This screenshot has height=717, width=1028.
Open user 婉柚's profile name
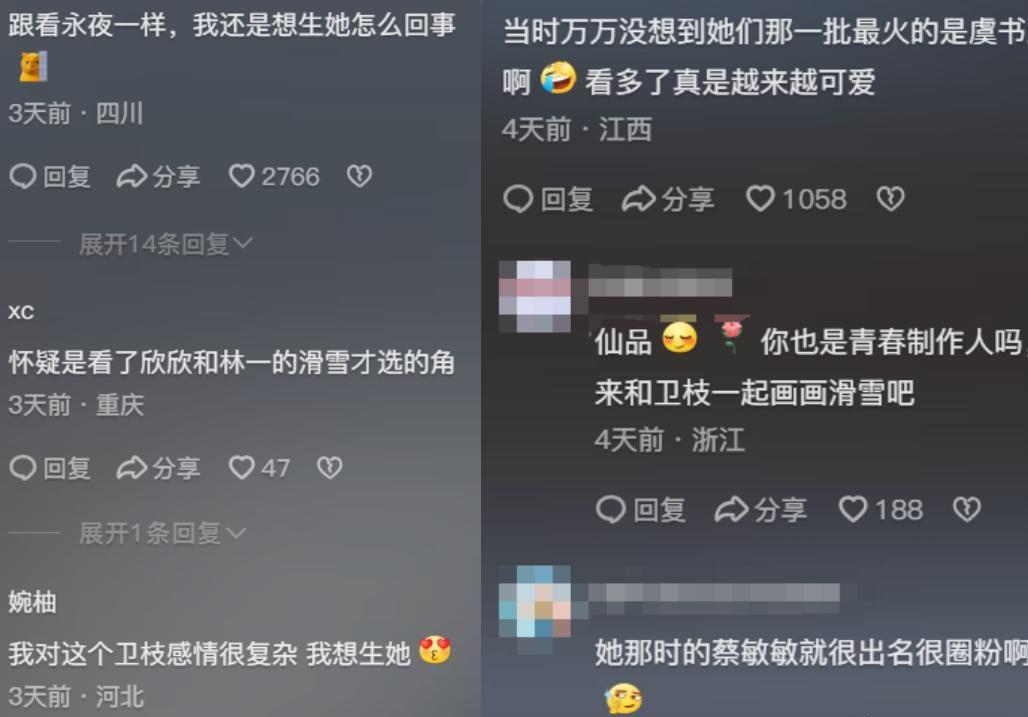(32, 602)
